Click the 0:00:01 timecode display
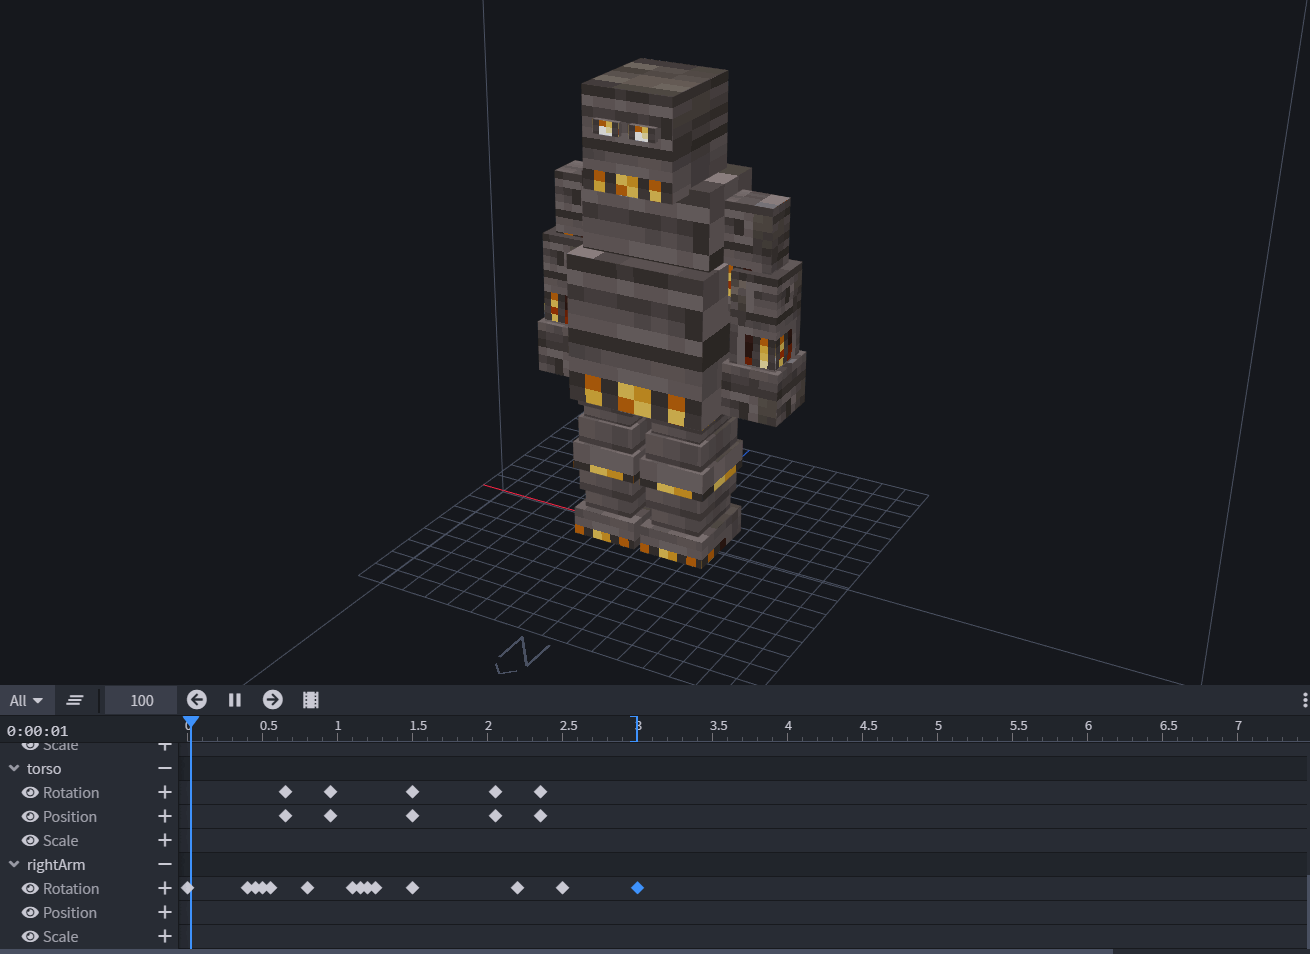This screenshot has height=954, width=1310. (37, 731)
